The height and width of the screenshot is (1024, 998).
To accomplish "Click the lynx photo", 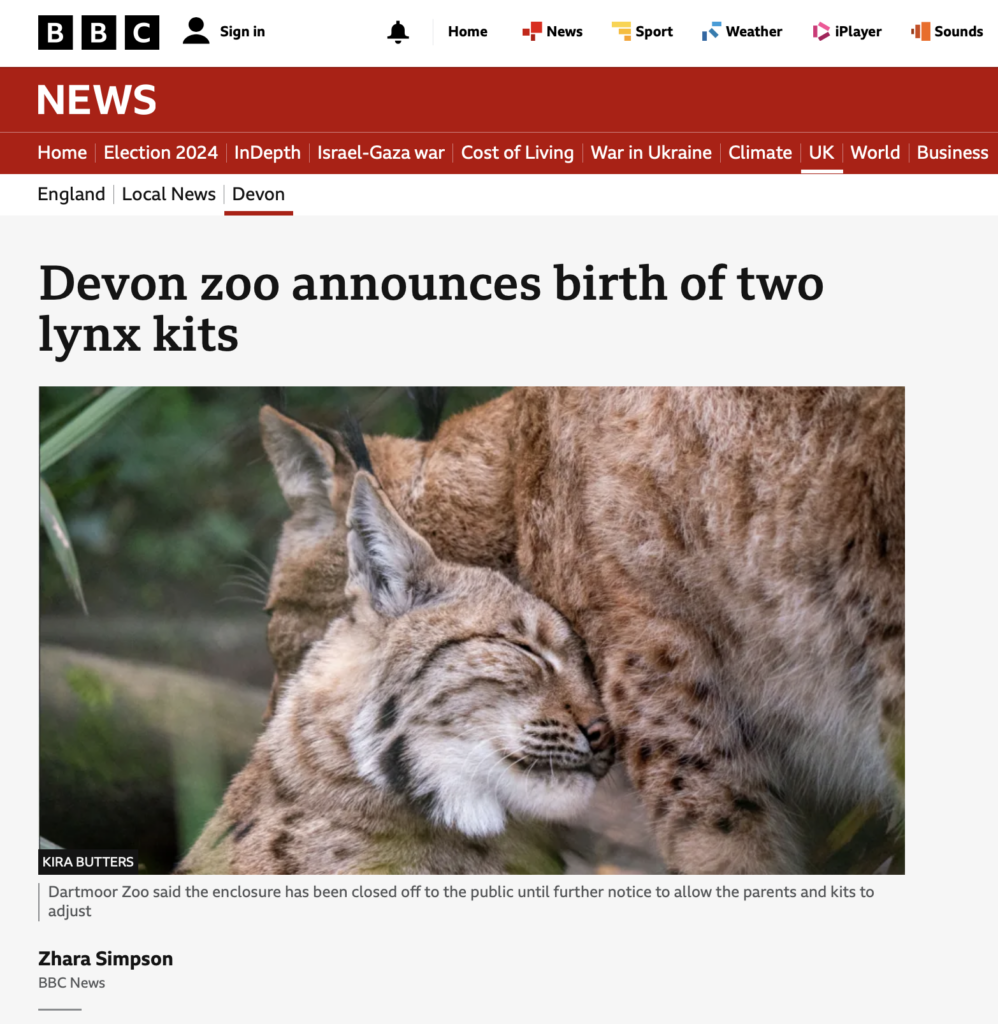I will click(472, 630).
